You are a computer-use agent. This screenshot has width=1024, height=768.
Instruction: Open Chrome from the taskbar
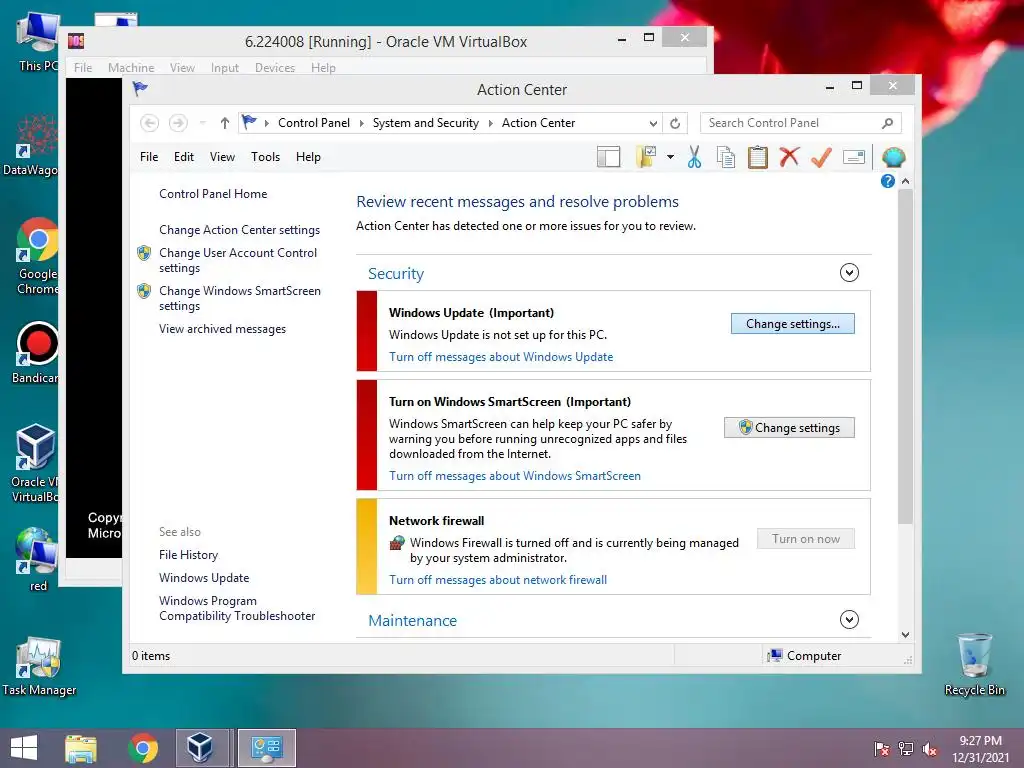(x=143, y=748)
